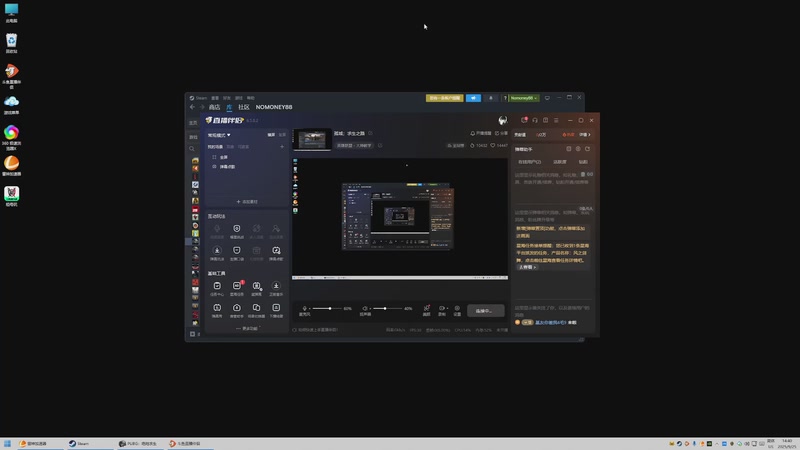This screenshot has width=800, height=450.
Task: Open the 弹幕秀 tool icon
Action: (x=217, y=310)
